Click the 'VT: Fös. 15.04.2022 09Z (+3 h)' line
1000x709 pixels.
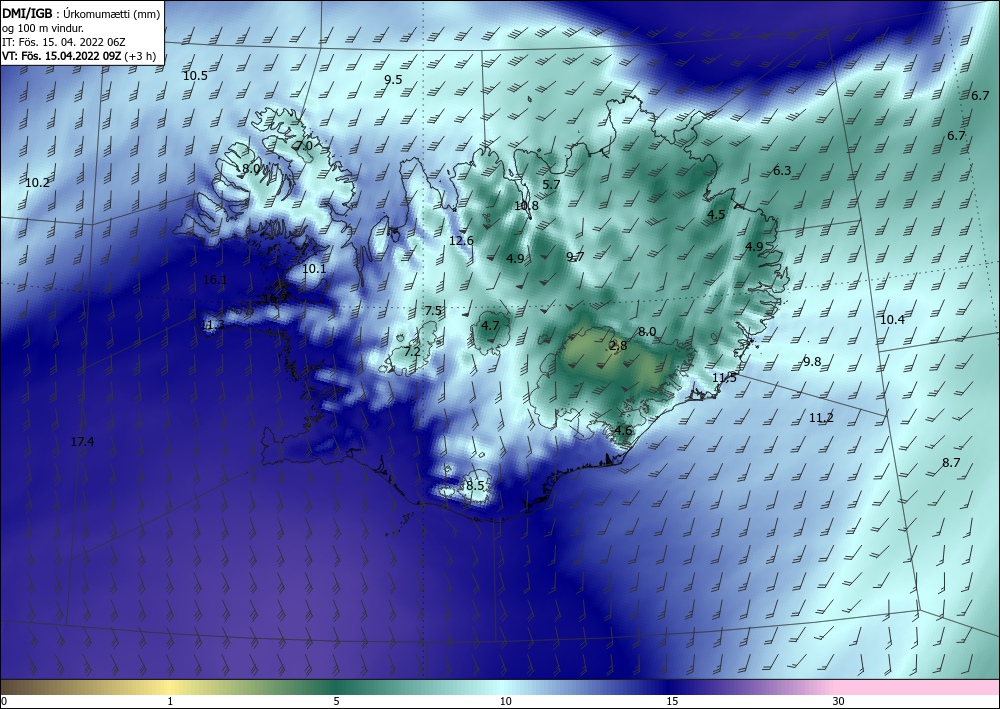tap(78, 56)
